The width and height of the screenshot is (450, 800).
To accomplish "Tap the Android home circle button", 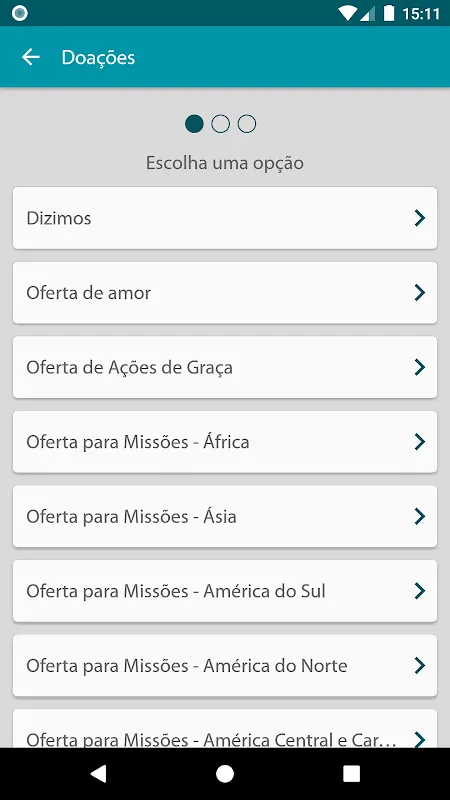I will pyautogui.click(x=225, y=773).
